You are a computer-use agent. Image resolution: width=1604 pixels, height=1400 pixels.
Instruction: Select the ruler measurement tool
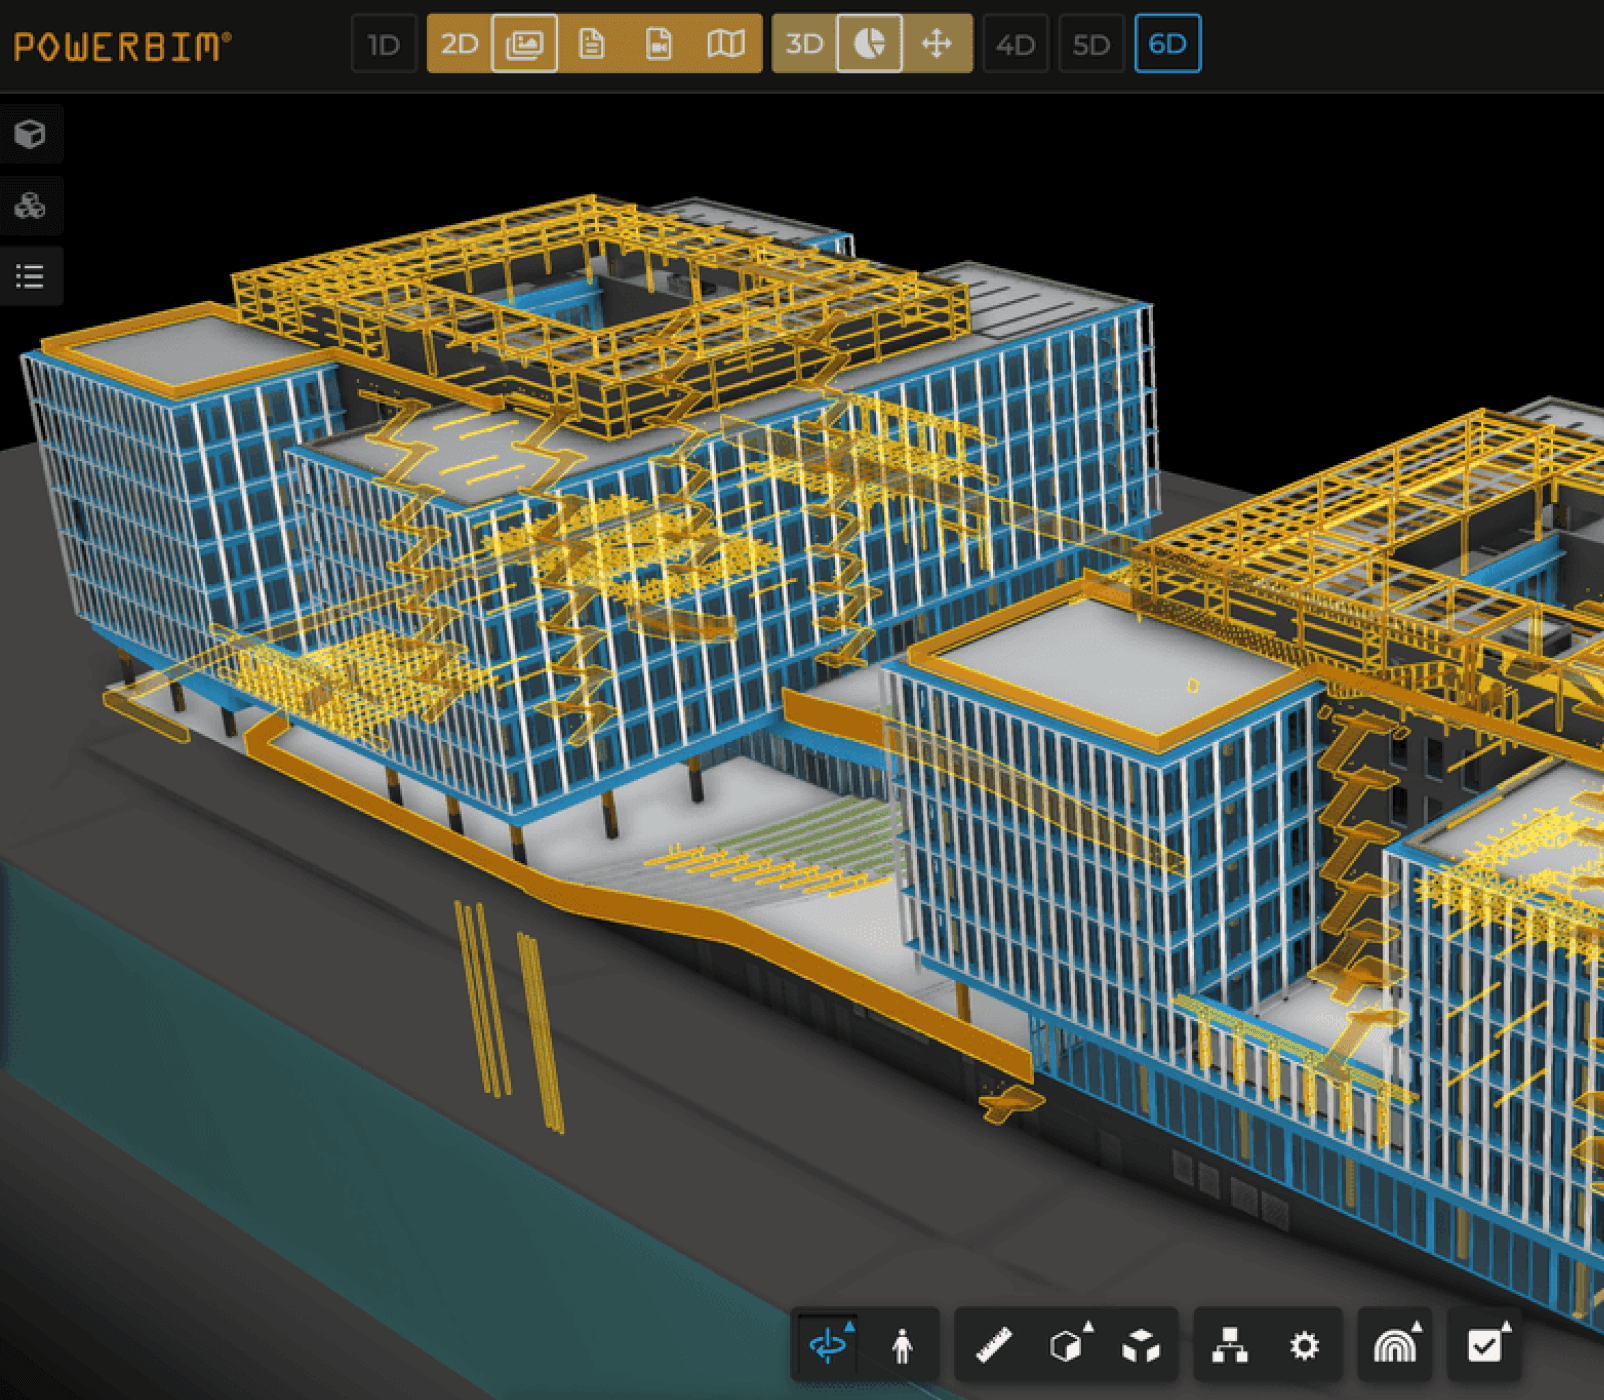coord(993,1347)
